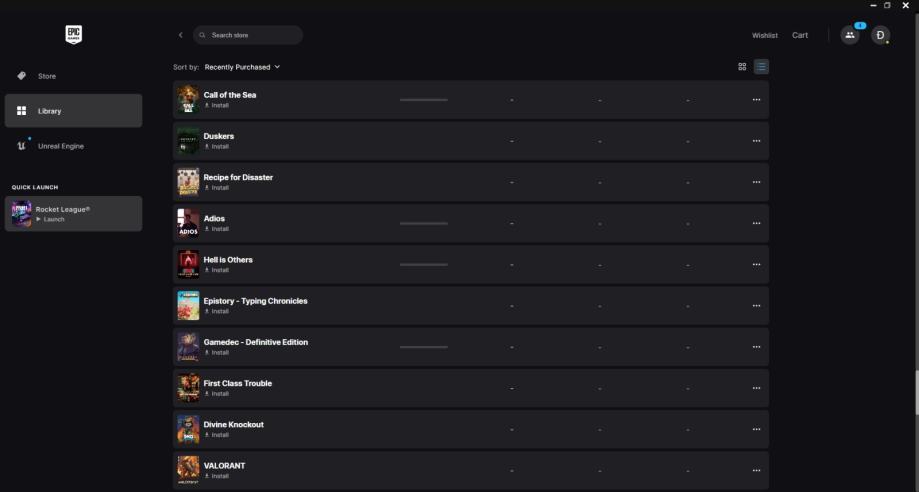
Task: Switch to list view layout
Action: (x=761, y=67)
